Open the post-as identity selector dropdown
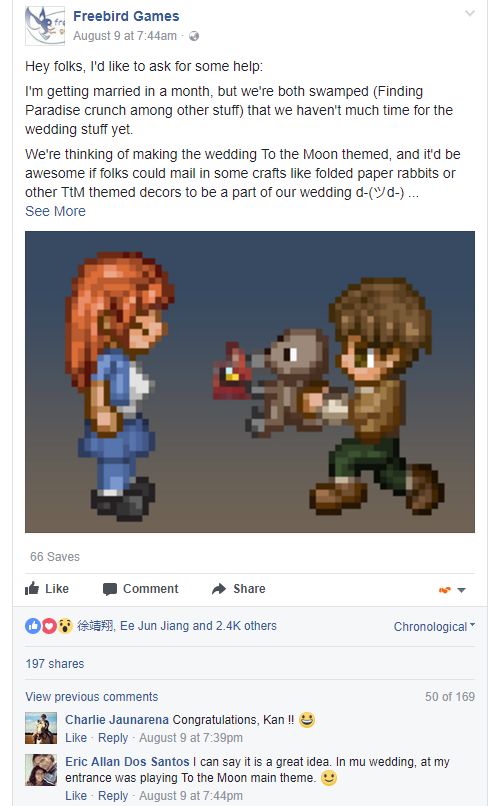500x806 pixels. [x=453, y=590]
